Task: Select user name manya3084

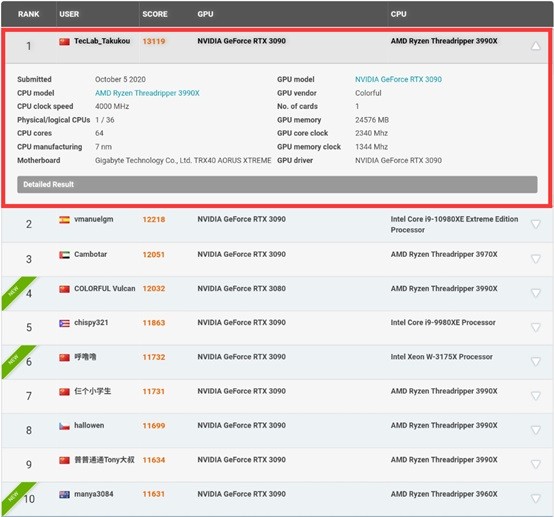Action: click(94, 494)
